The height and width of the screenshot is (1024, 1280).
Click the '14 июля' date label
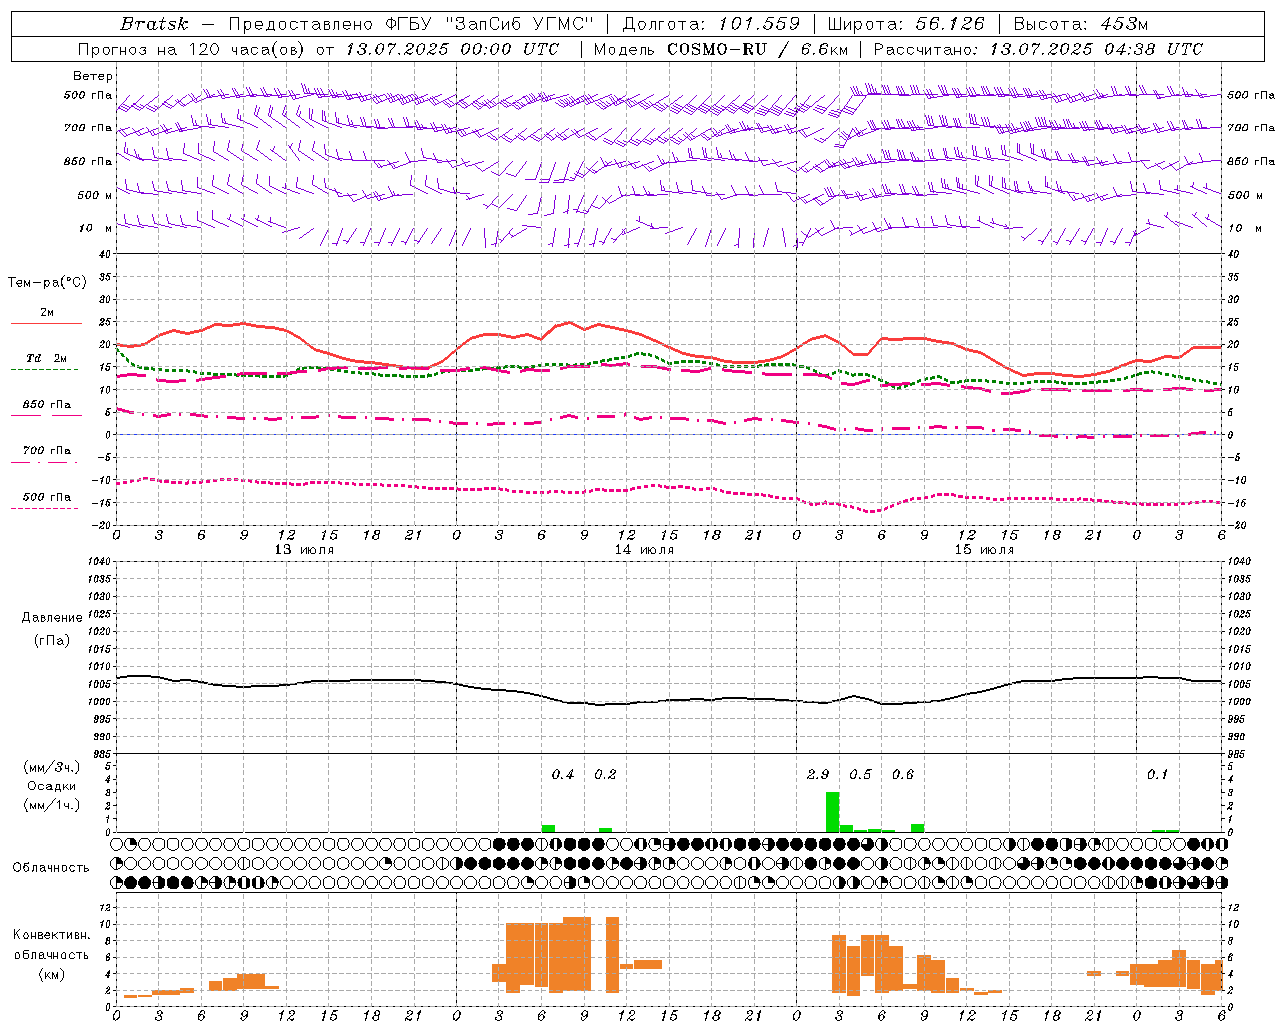click(x=644, y=550)
